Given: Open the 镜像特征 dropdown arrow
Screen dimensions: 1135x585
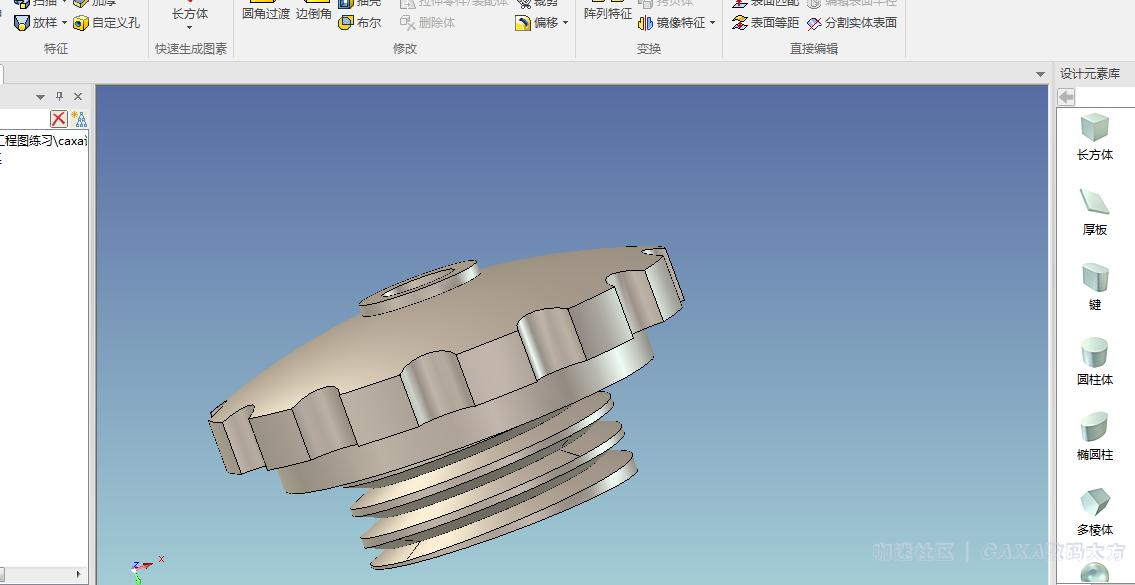Looking at the screenshot, I should coord(713,23).
